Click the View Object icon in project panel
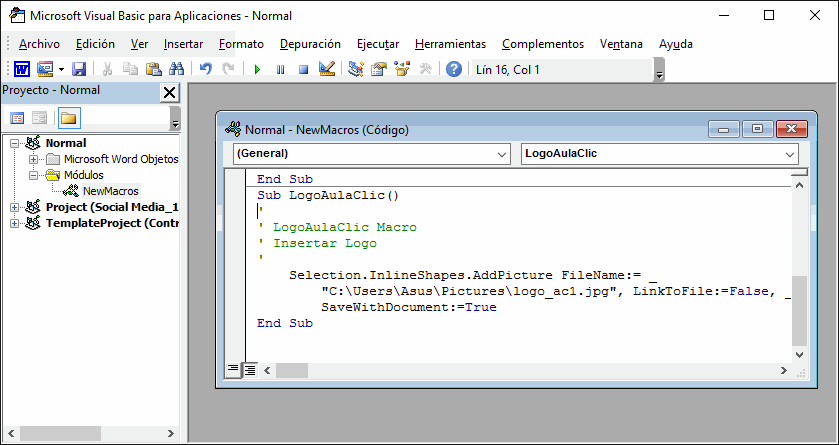This screenshot has width=839, height=445. pyautogui.click(x=40, y=118)
